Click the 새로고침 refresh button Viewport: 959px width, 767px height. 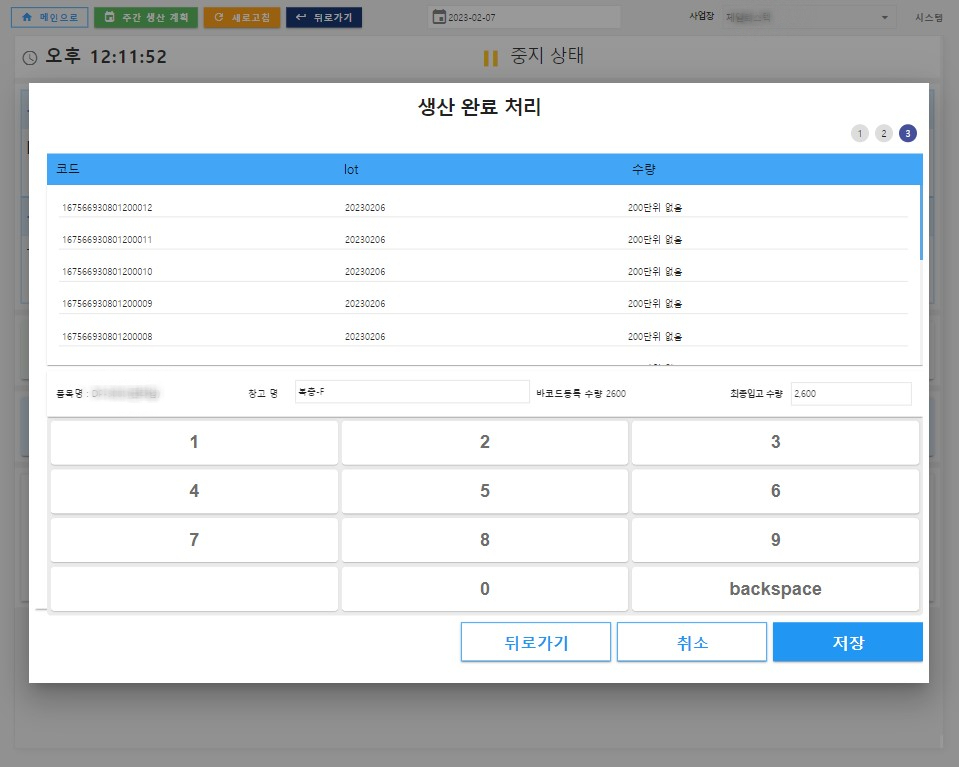point(242,17)
